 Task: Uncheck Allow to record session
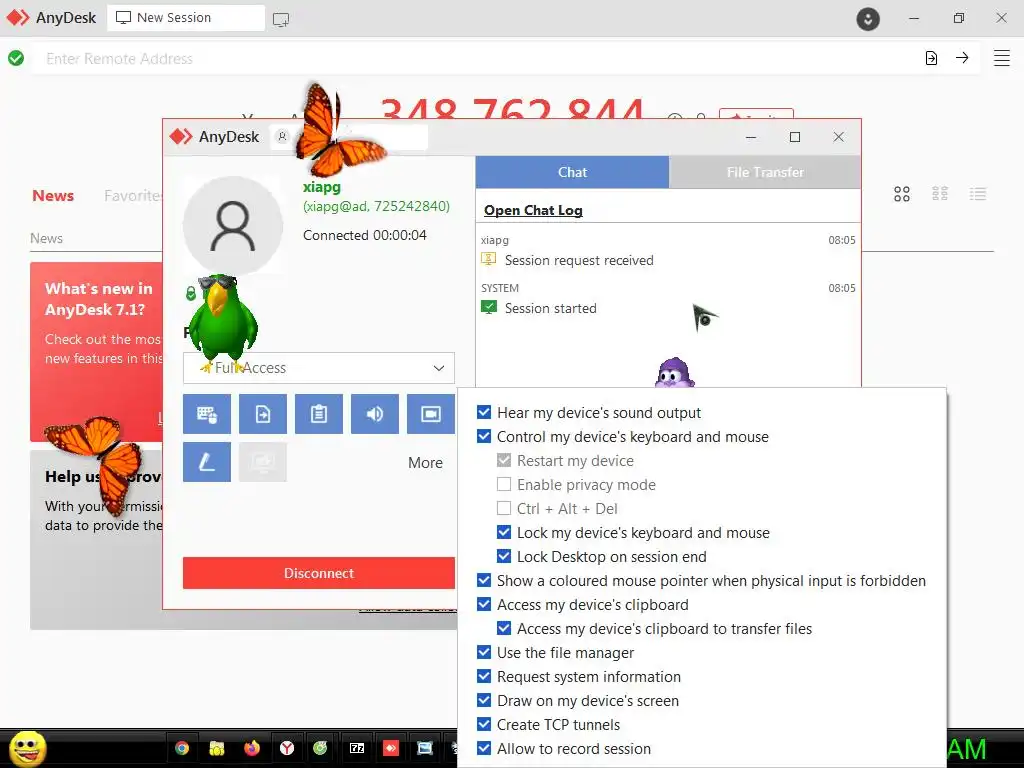pos(484,749)
